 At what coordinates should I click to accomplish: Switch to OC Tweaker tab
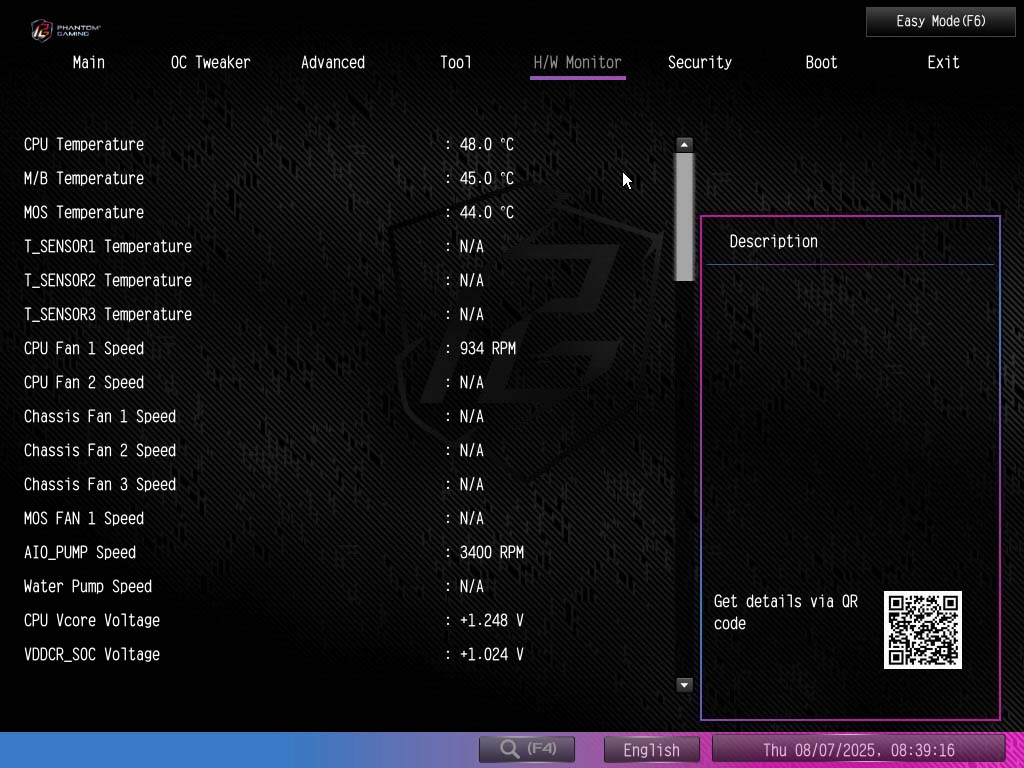210,62
